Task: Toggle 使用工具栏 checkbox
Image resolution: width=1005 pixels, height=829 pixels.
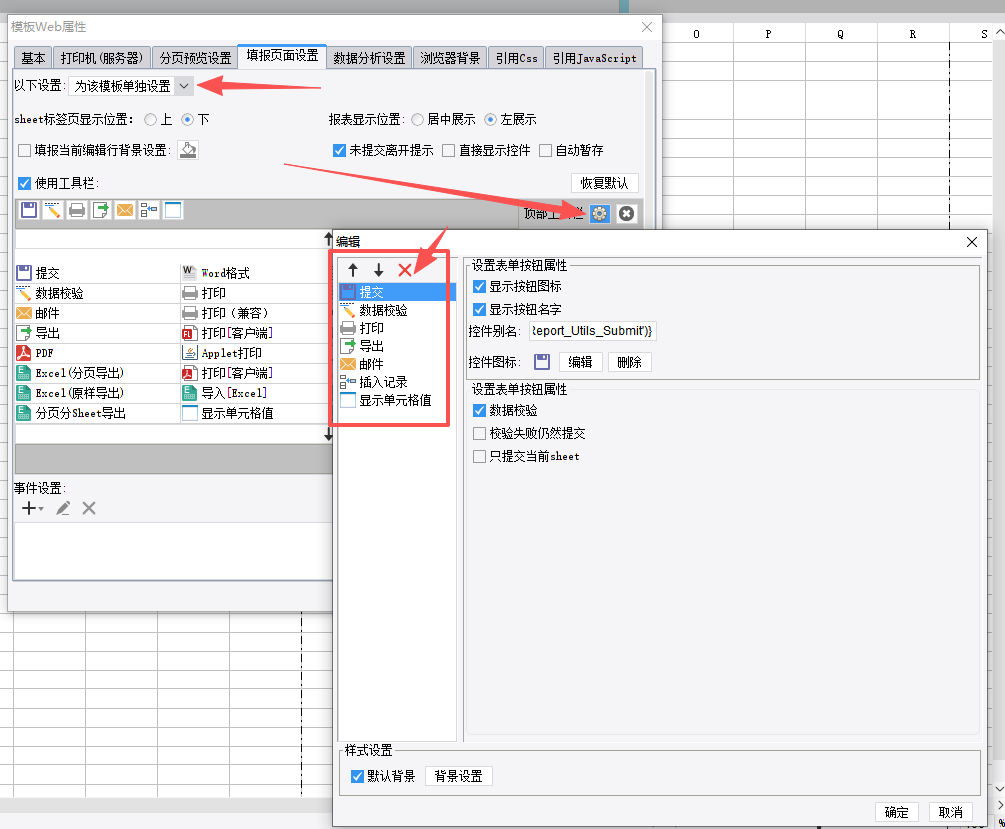Action: coord(24,183)
